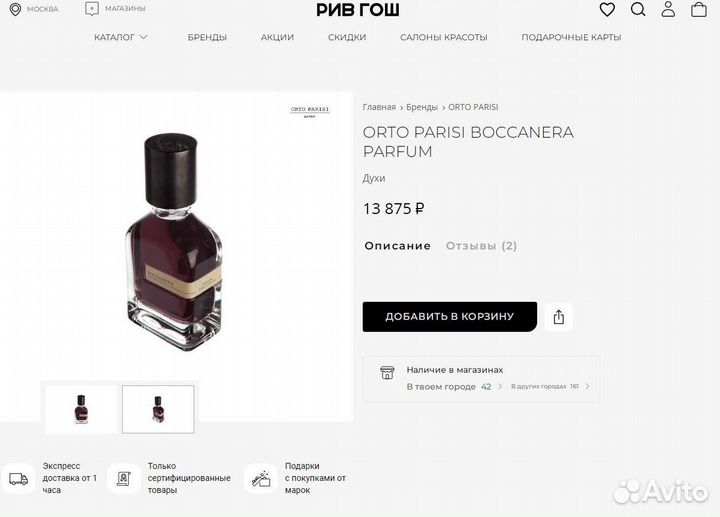This screenshot has width=720, height=517.
Task: Select the first bottle thumbnail
Action: click(x=81, y=409)
